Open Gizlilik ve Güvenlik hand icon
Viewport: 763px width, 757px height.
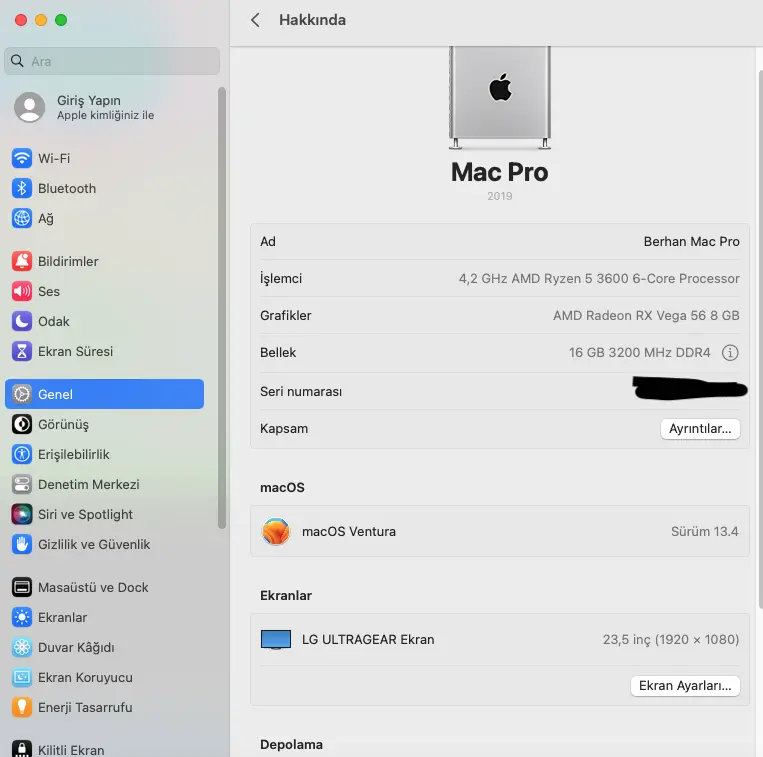[x=22, y=544]
